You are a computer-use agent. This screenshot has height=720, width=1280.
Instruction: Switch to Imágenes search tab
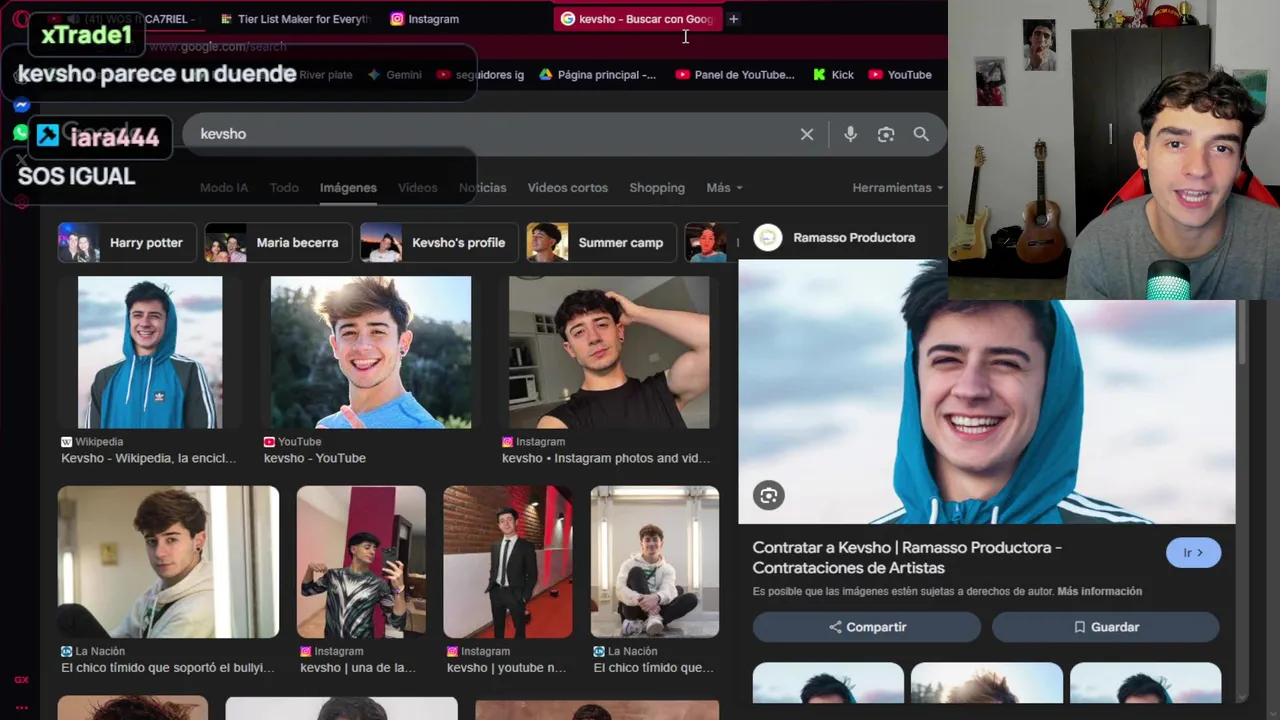pos(348,188)
